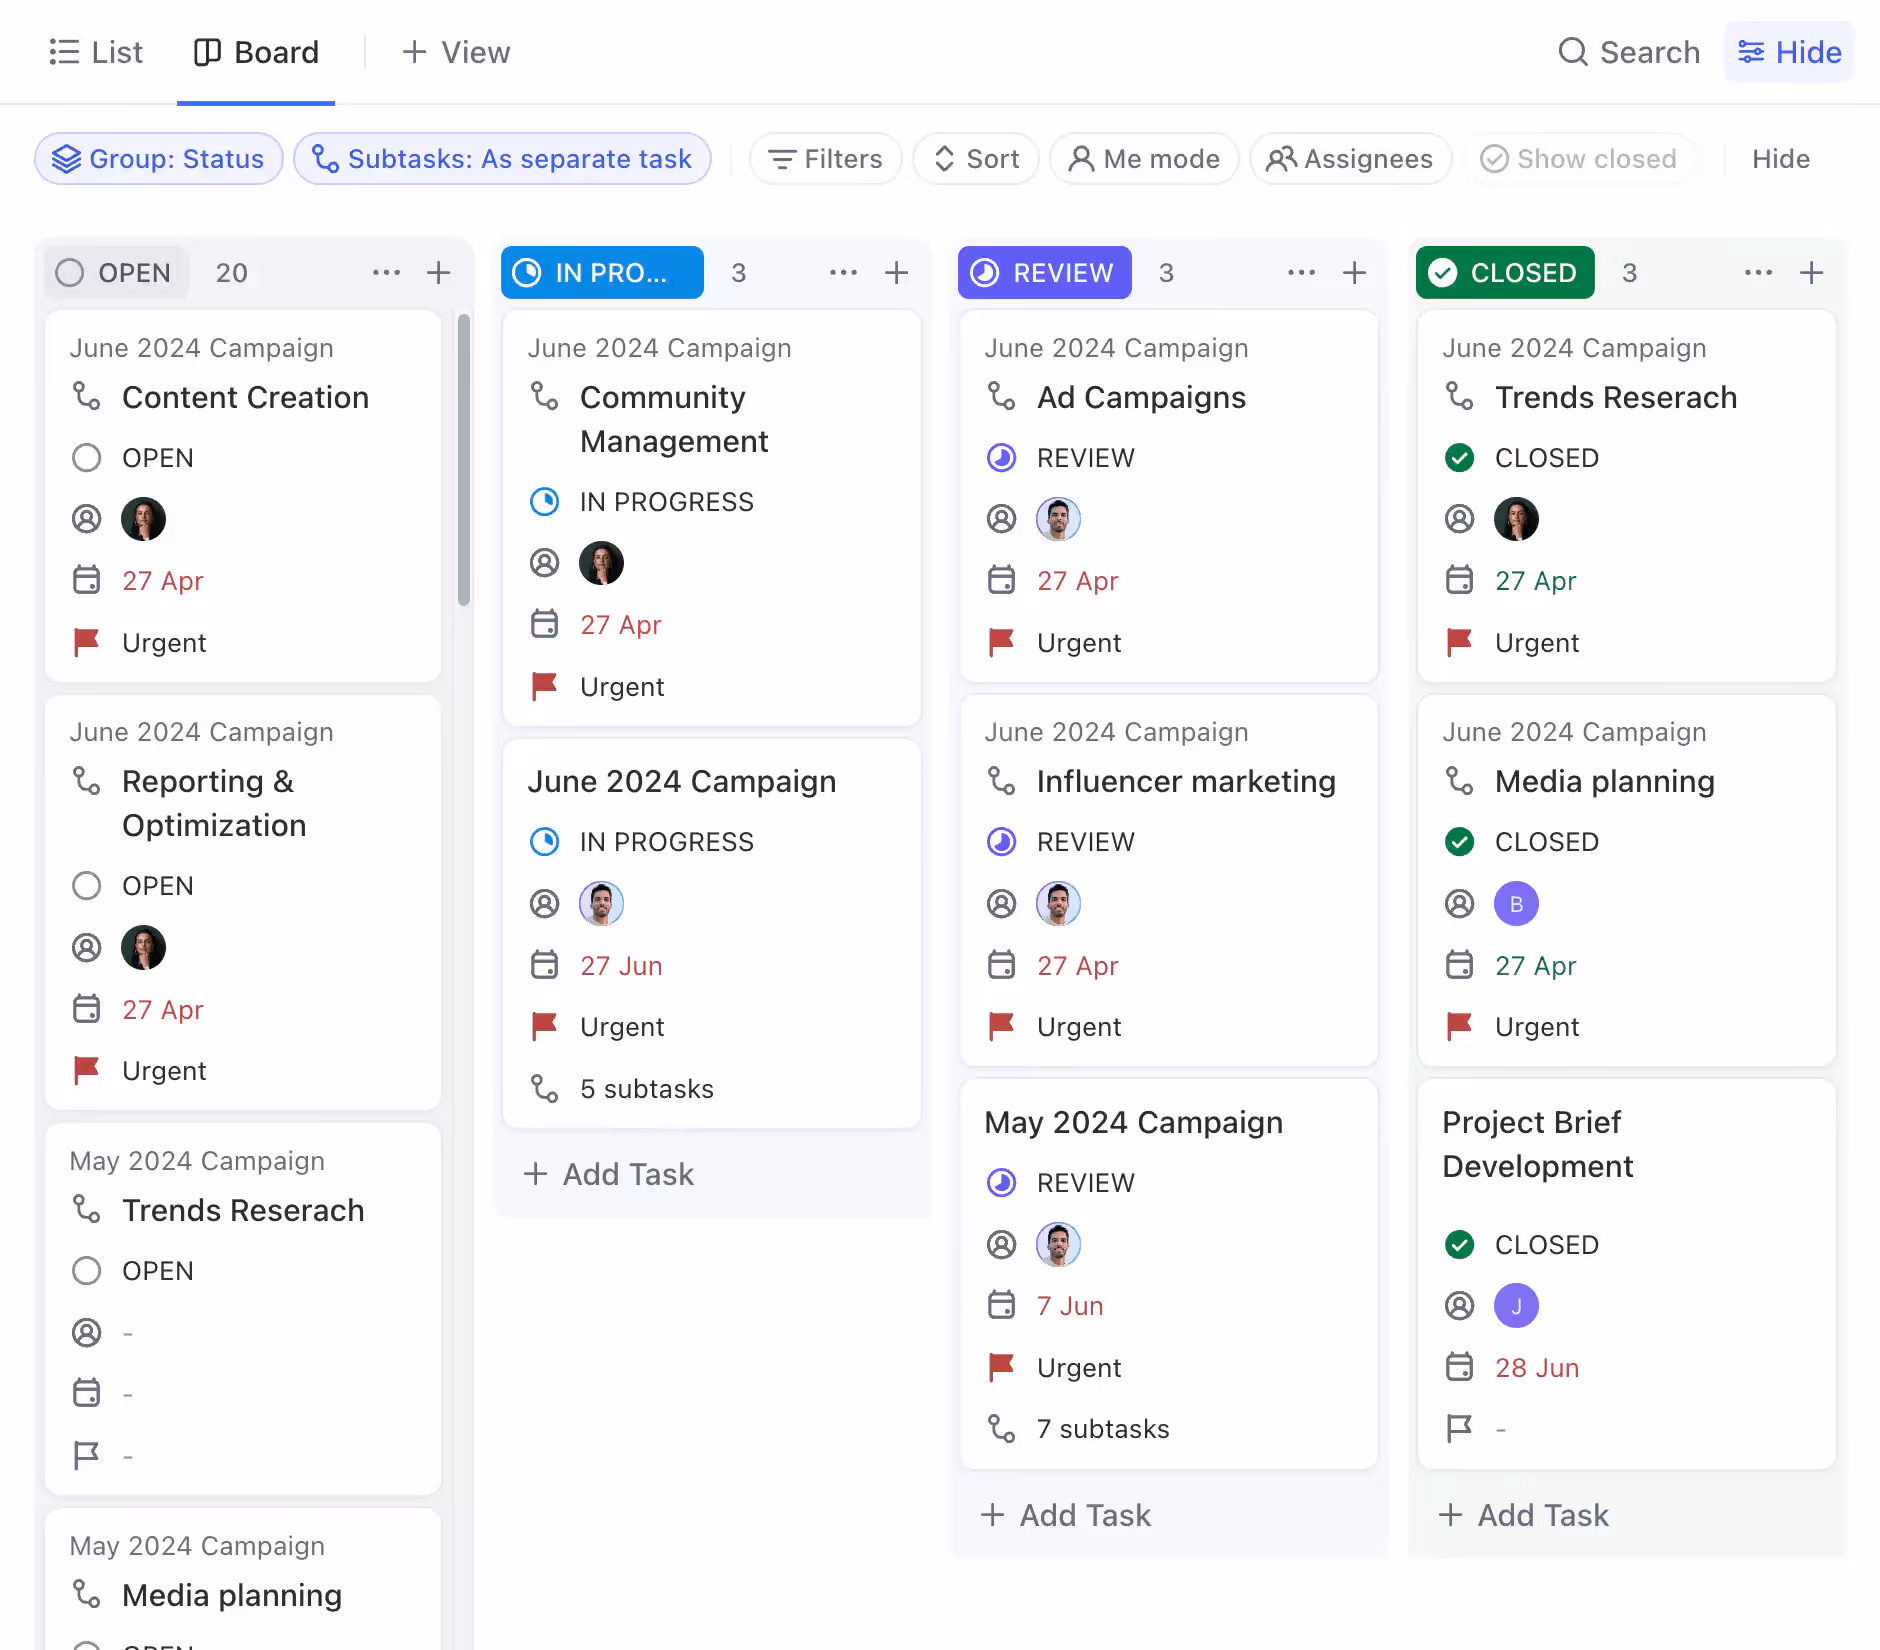Add a new View tab

456,52
